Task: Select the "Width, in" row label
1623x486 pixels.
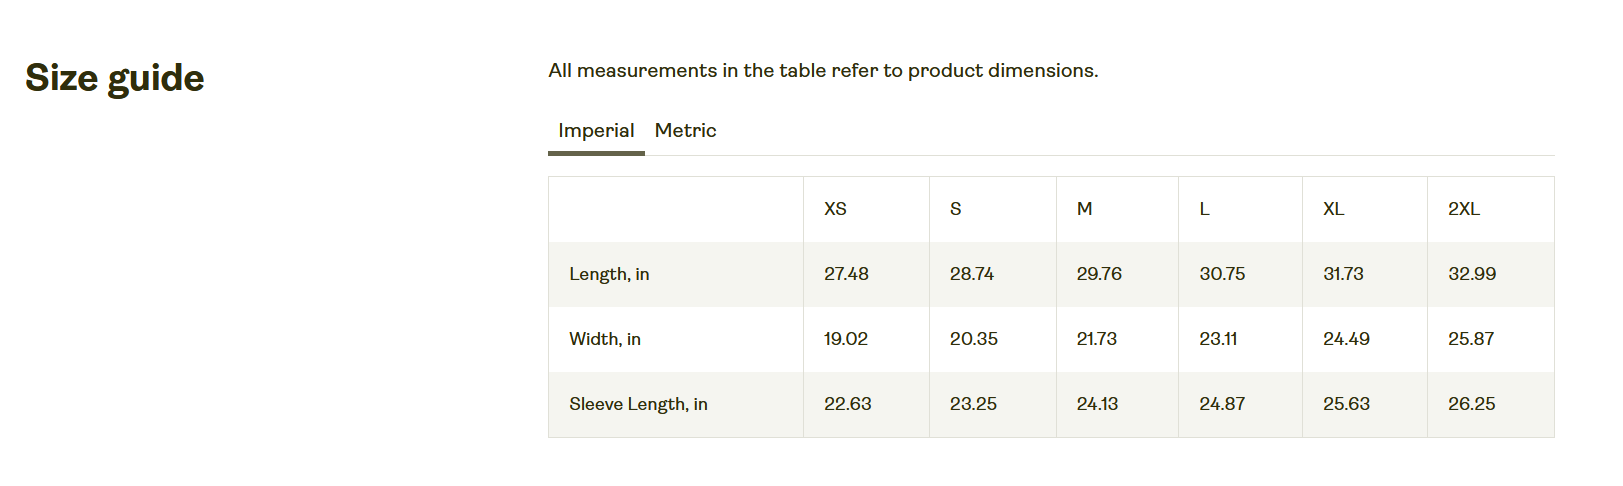Action: coord(605,339)
